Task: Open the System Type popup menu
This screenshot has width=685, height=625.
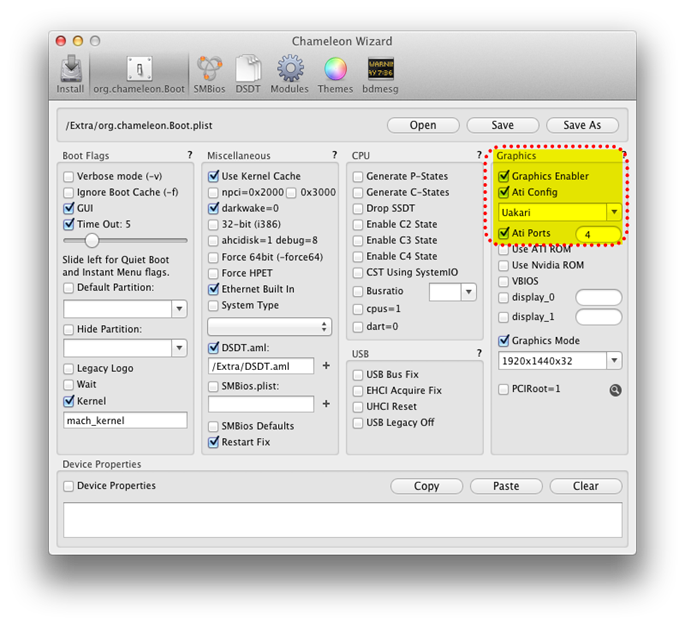Action: pos(269,327)
